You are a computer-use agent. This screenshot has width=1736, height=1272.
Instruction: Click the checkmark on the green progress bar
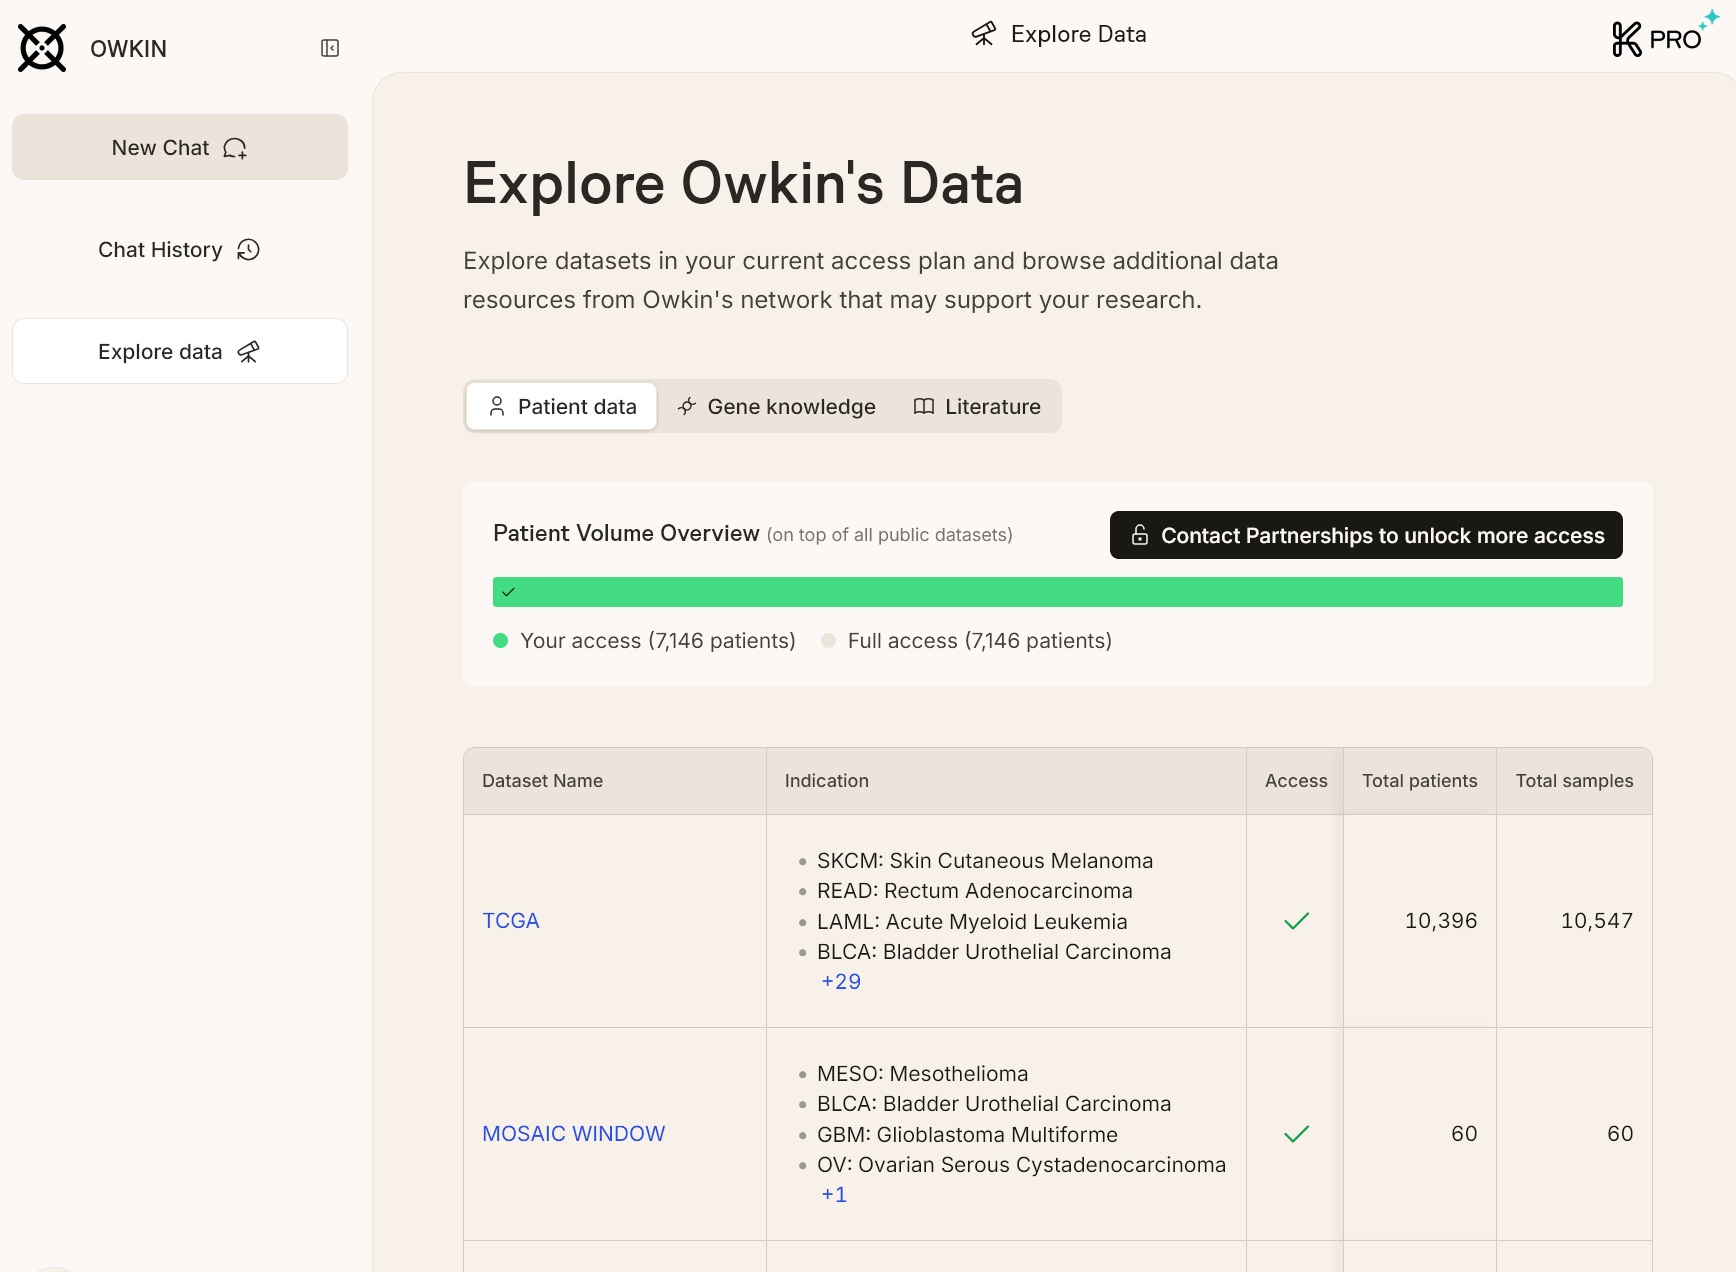(508, 592)
